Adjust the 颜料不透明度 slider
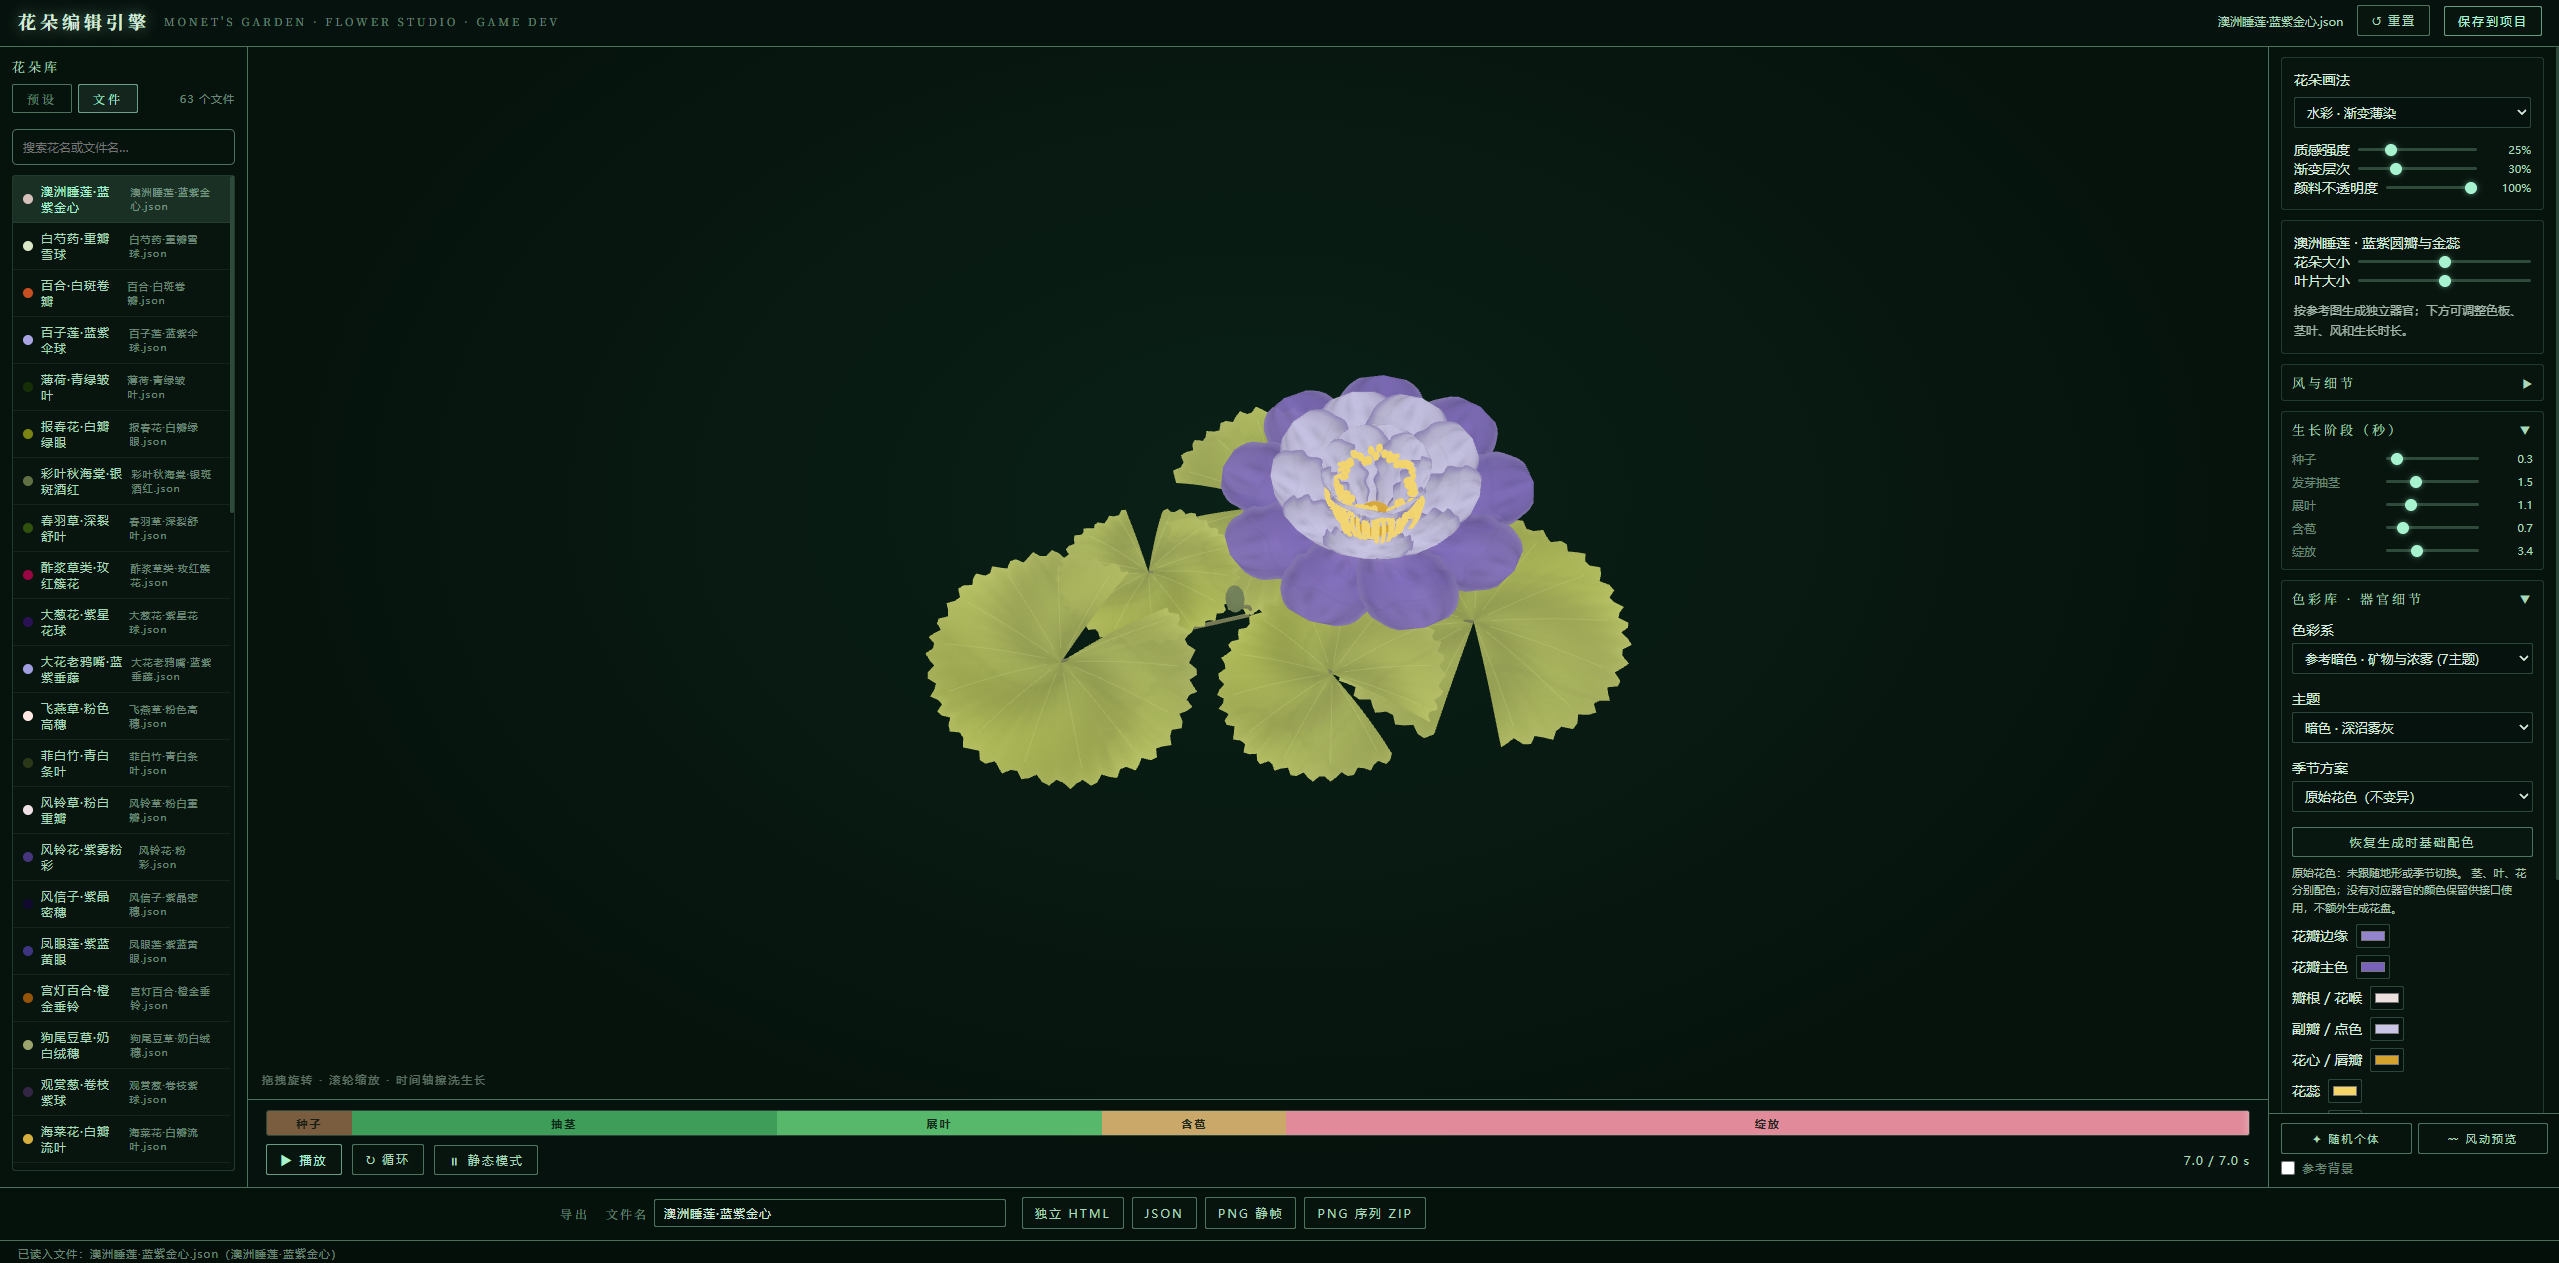This screenshot has width=2559, height=1263. 2431,188
